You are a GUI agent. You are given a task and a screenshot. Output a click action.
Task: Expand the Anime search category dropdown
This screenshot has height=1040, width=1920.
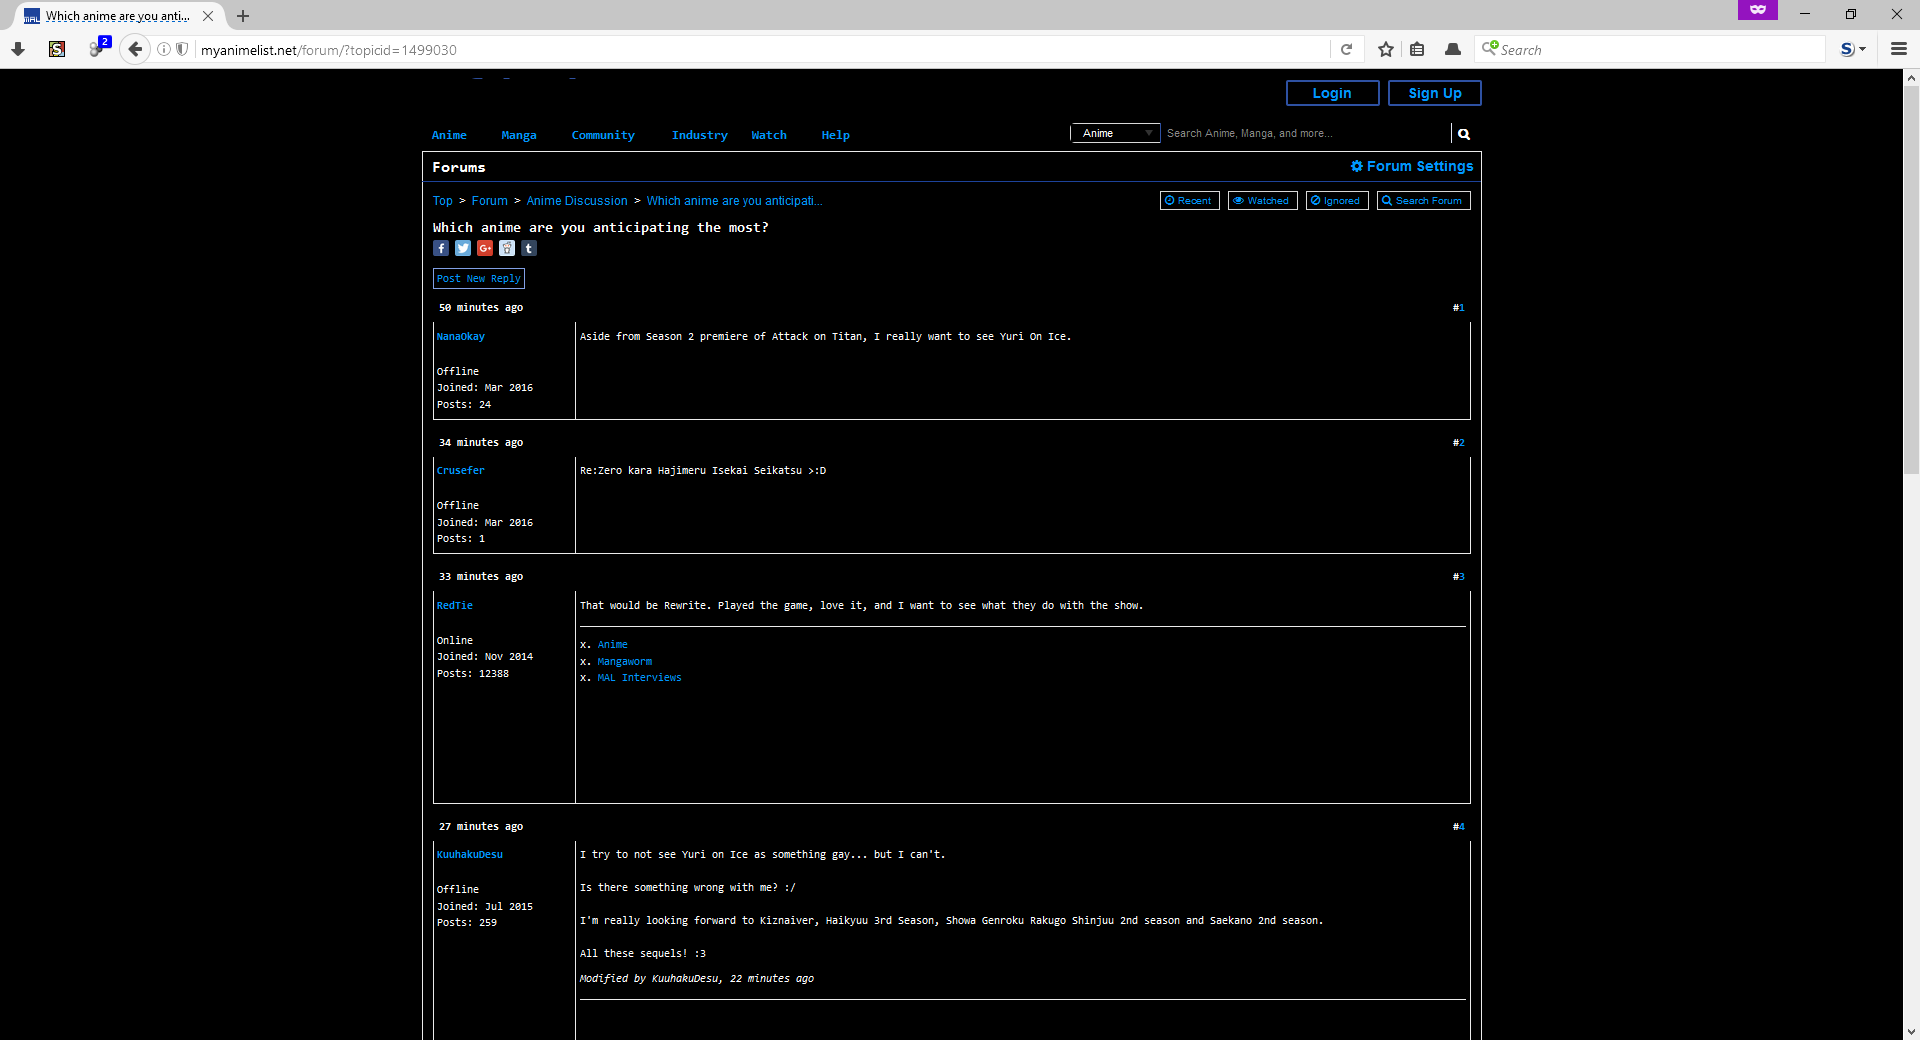click(1115, 133)
